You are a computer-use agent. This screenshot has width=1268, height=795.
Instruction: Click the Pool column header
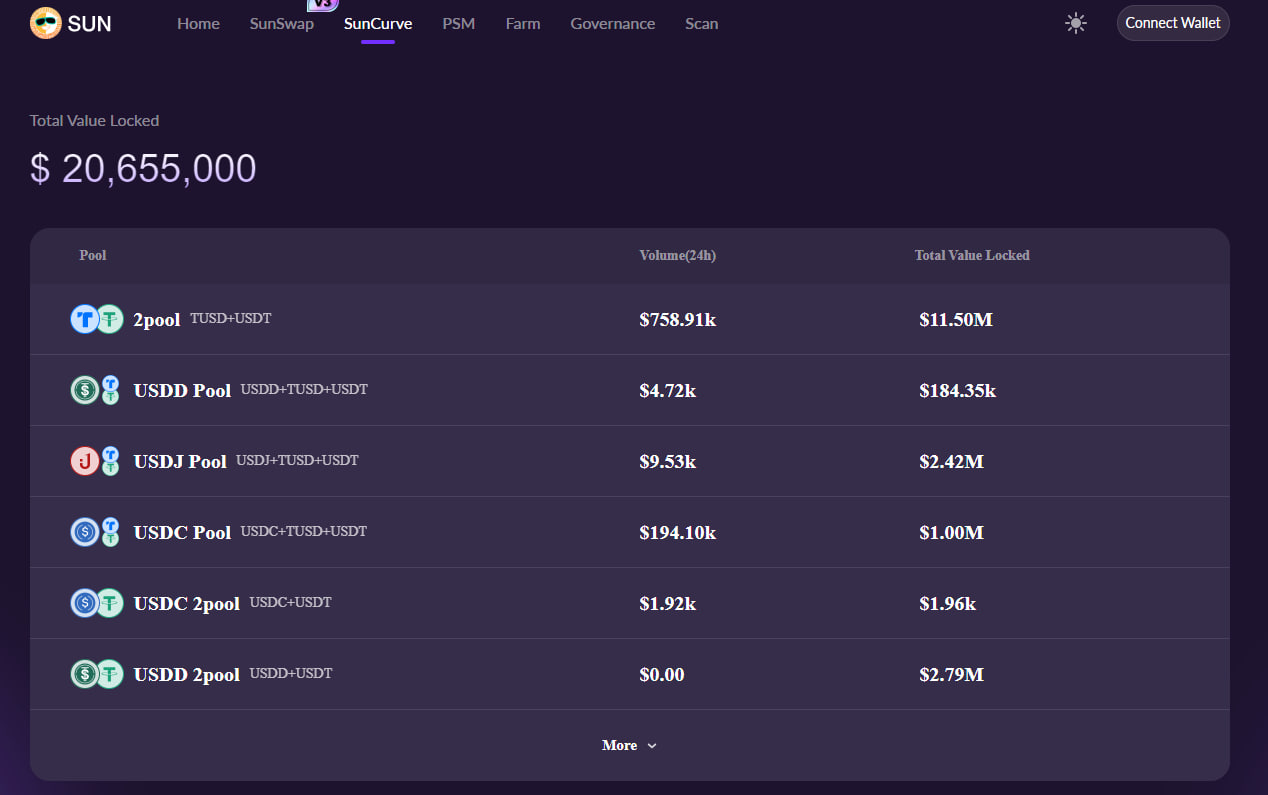(93, 255)
